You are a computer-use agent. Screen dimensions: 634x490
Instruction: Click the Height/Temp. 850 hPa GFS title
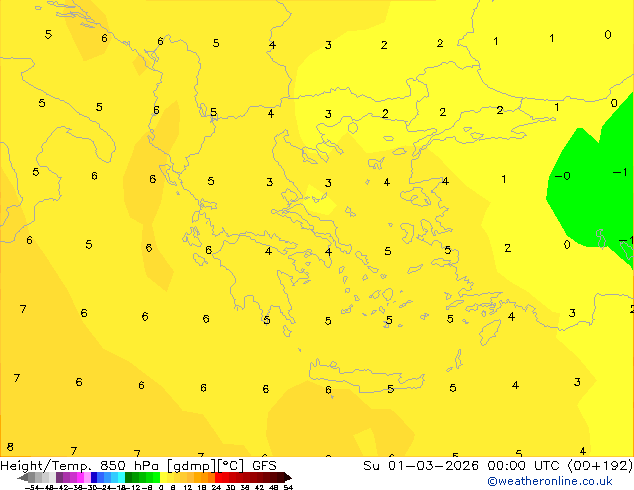coord(138,465)
